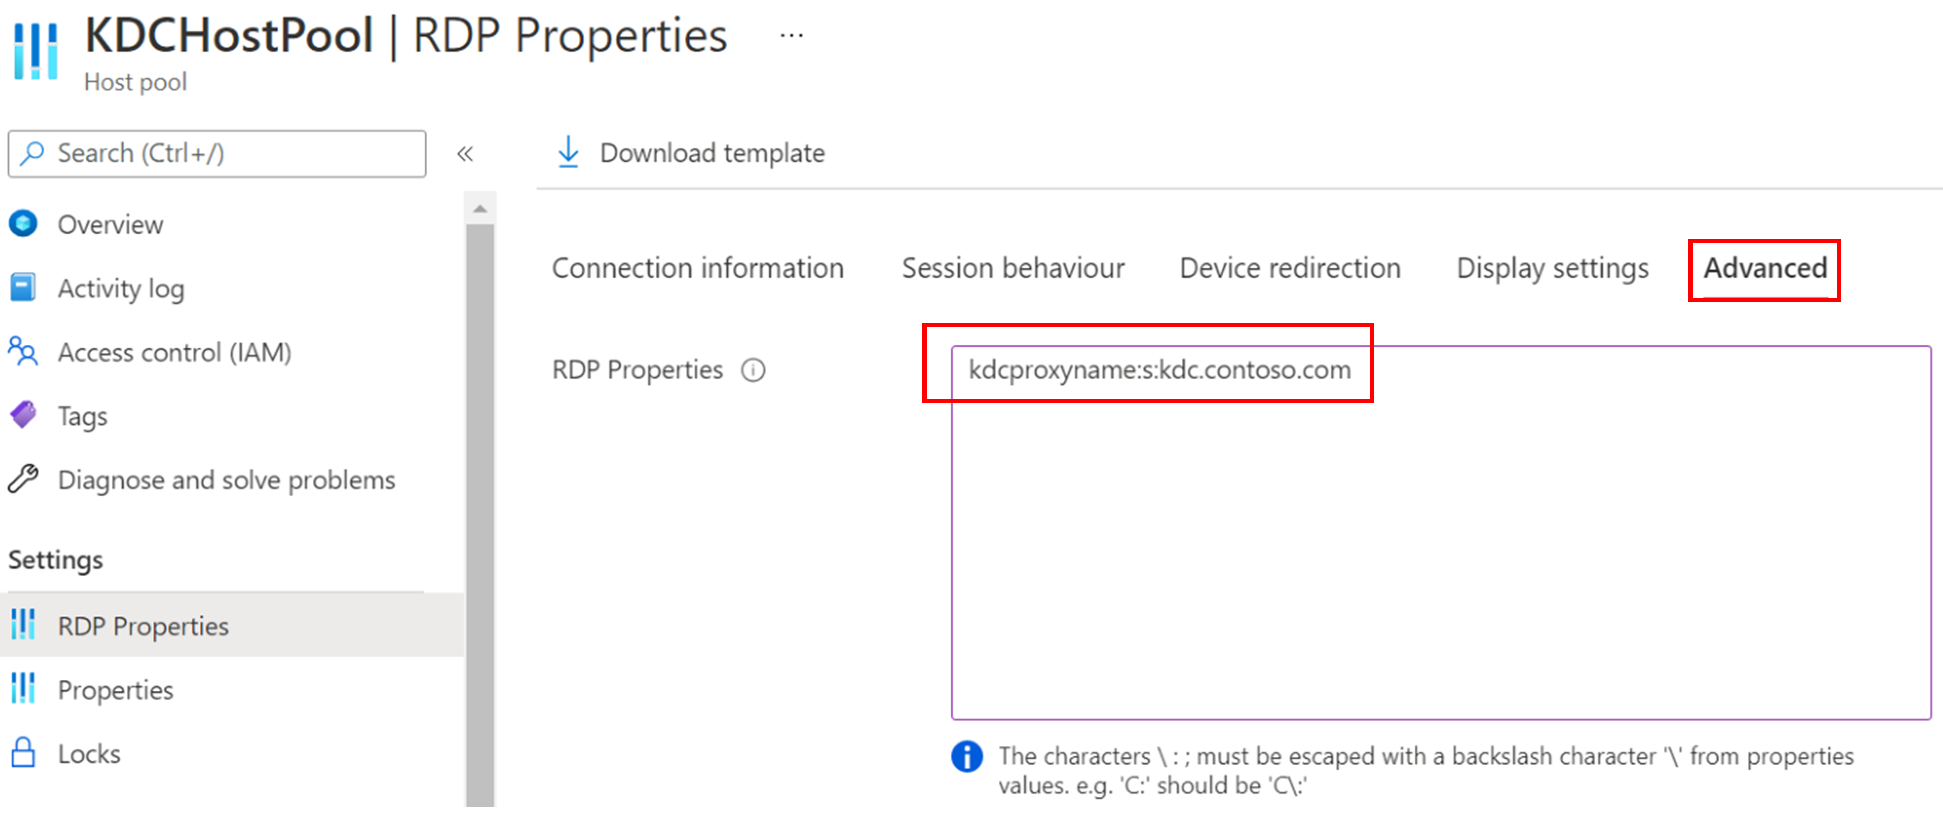Go to the Display settings tab
1943x837 pixels.
pyautogui.click(x=1552, y=268)
